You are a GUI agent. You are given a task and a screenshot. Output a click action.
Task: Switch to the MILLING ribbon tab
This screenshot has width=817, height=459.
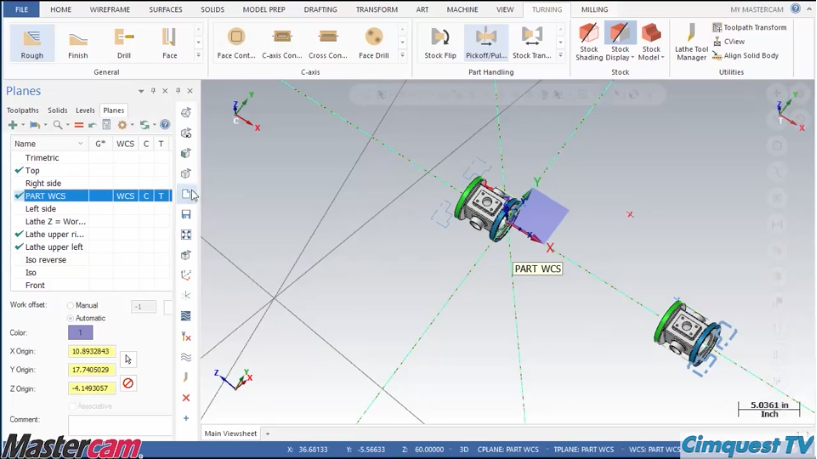coord(595,9)
